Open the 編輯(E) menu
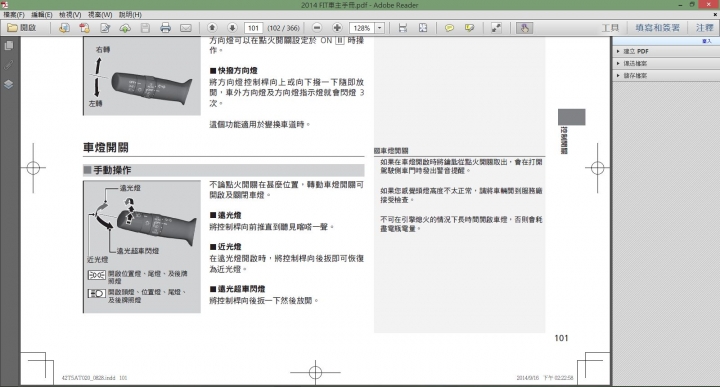This screenshot has height=387, width=720. [x=42, y=15]
